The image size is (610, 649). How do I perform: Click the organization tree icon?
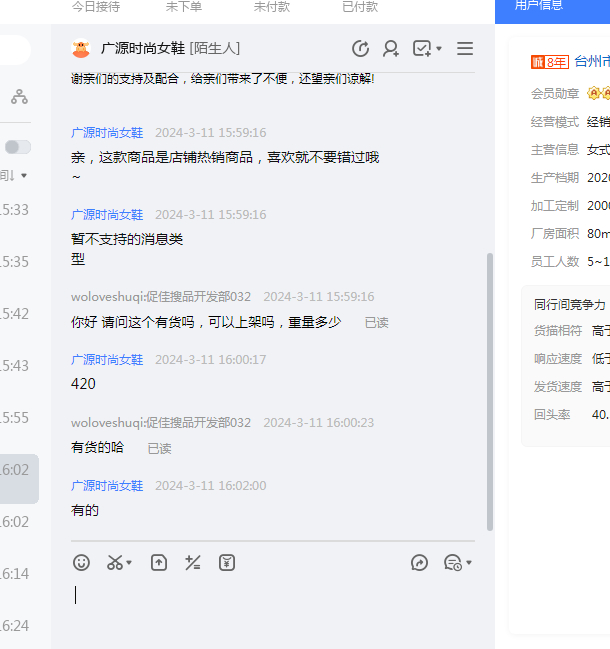point(19,97)
